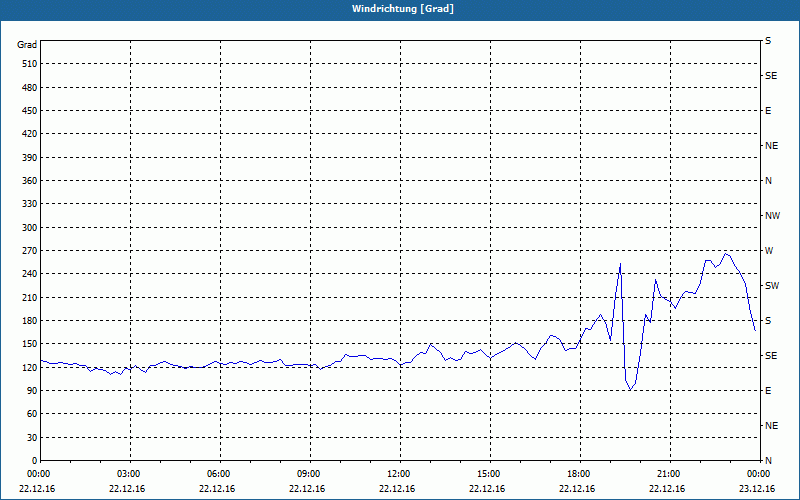Viewport: 800px width, 500px height.
Task: Click the 420 degree axis label
Action: (30, 134)
